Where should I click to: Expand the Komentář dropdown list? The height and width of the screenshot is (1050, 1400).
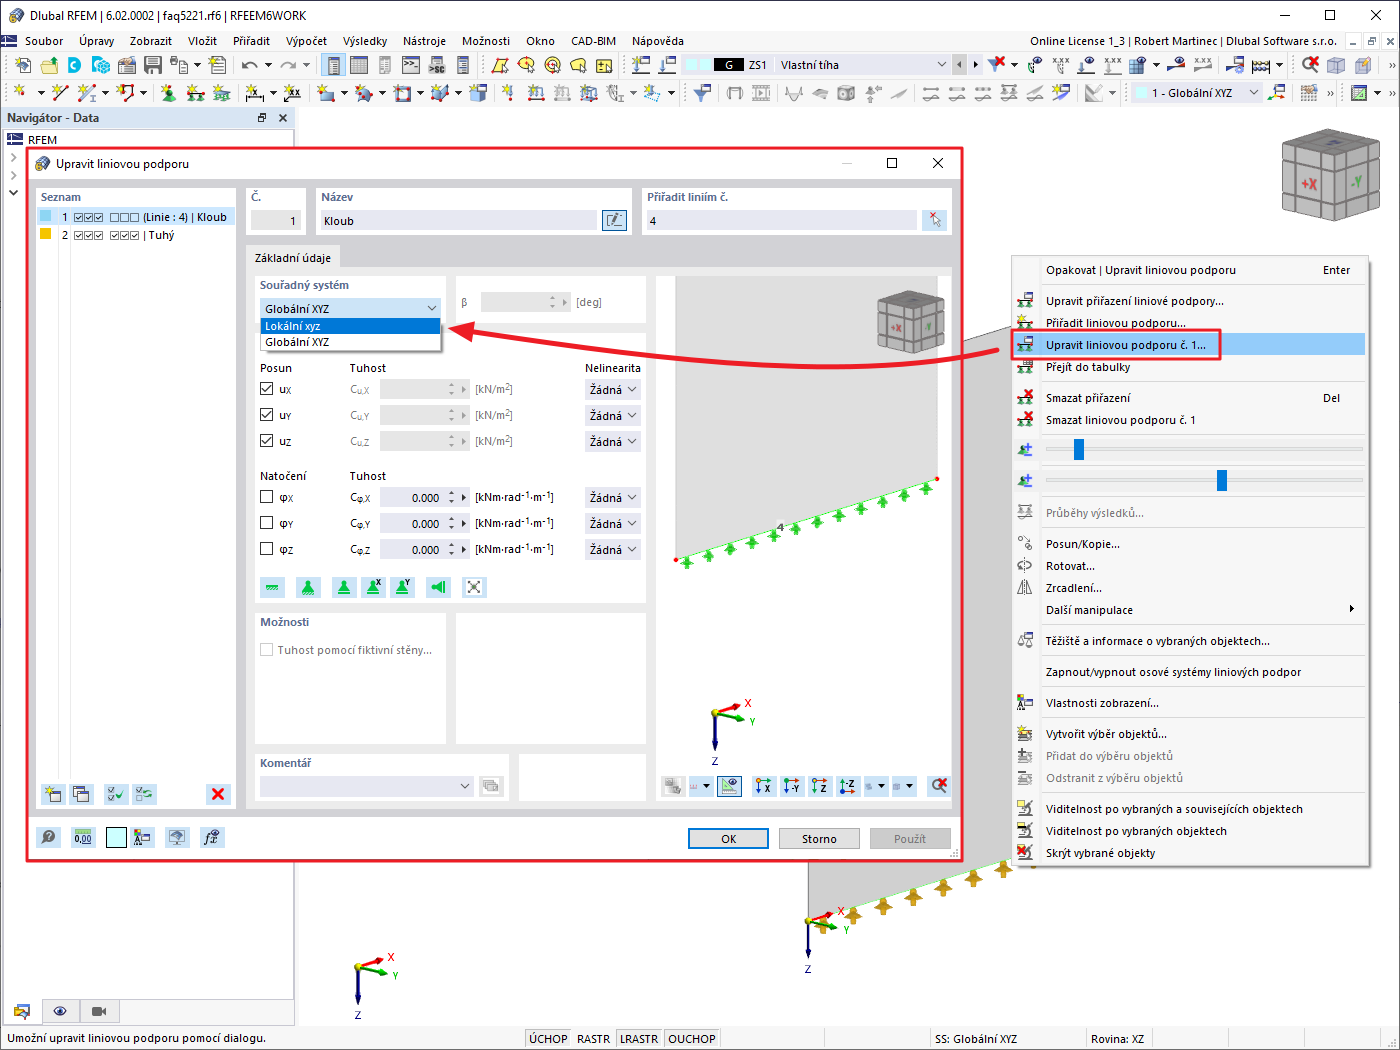[465, 786]
